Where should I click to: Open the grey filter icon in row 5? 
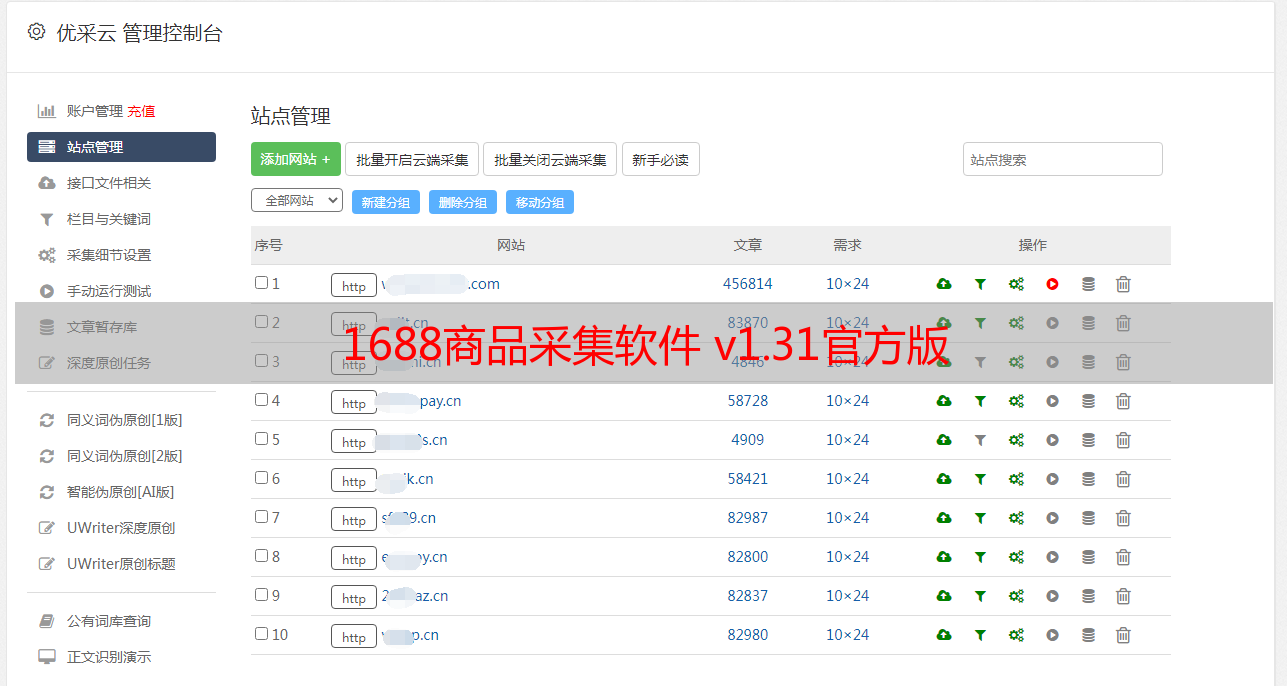980,440
